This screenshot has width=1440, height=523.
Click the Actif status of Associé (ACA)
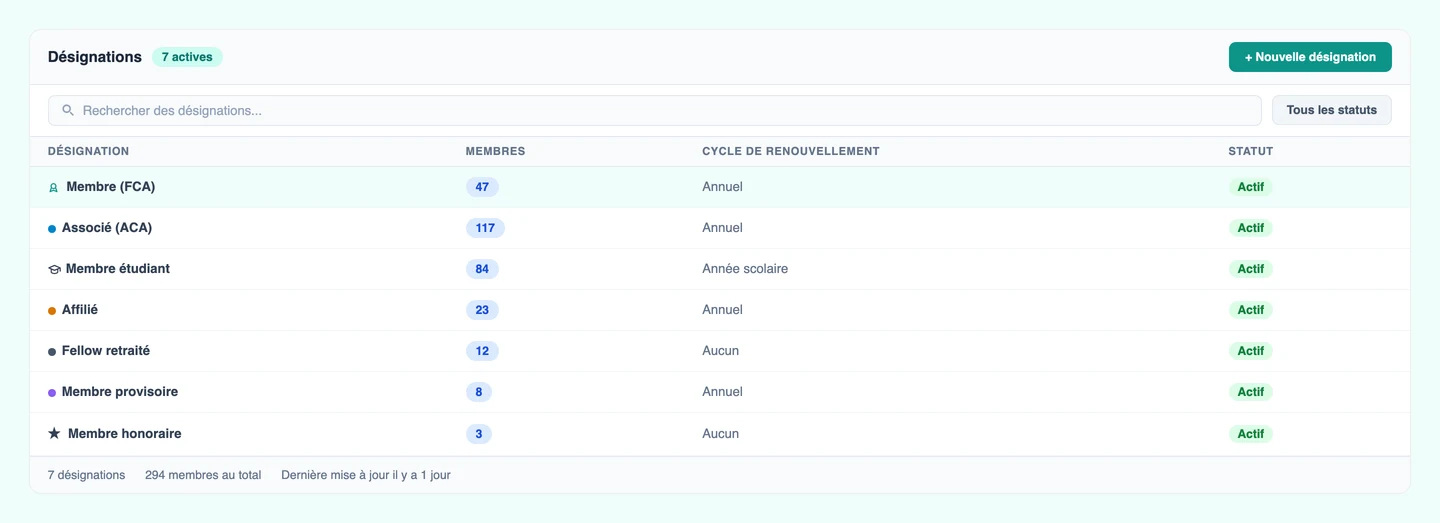point(1251,228)
